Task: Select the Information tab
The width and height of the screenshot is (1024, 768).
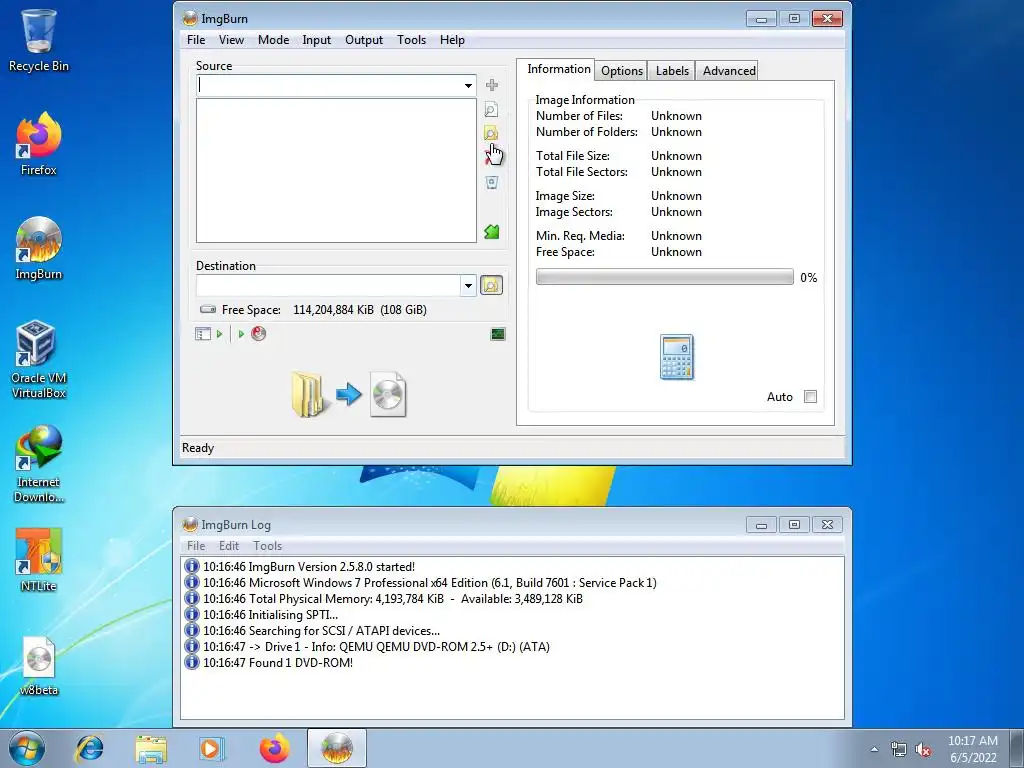Action: (x=558, y=69)
